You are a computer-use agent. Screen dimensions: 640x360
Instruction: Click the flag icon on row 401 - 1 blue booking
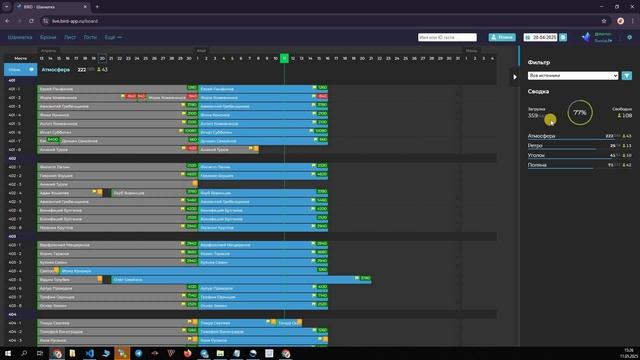pos(314,88)
